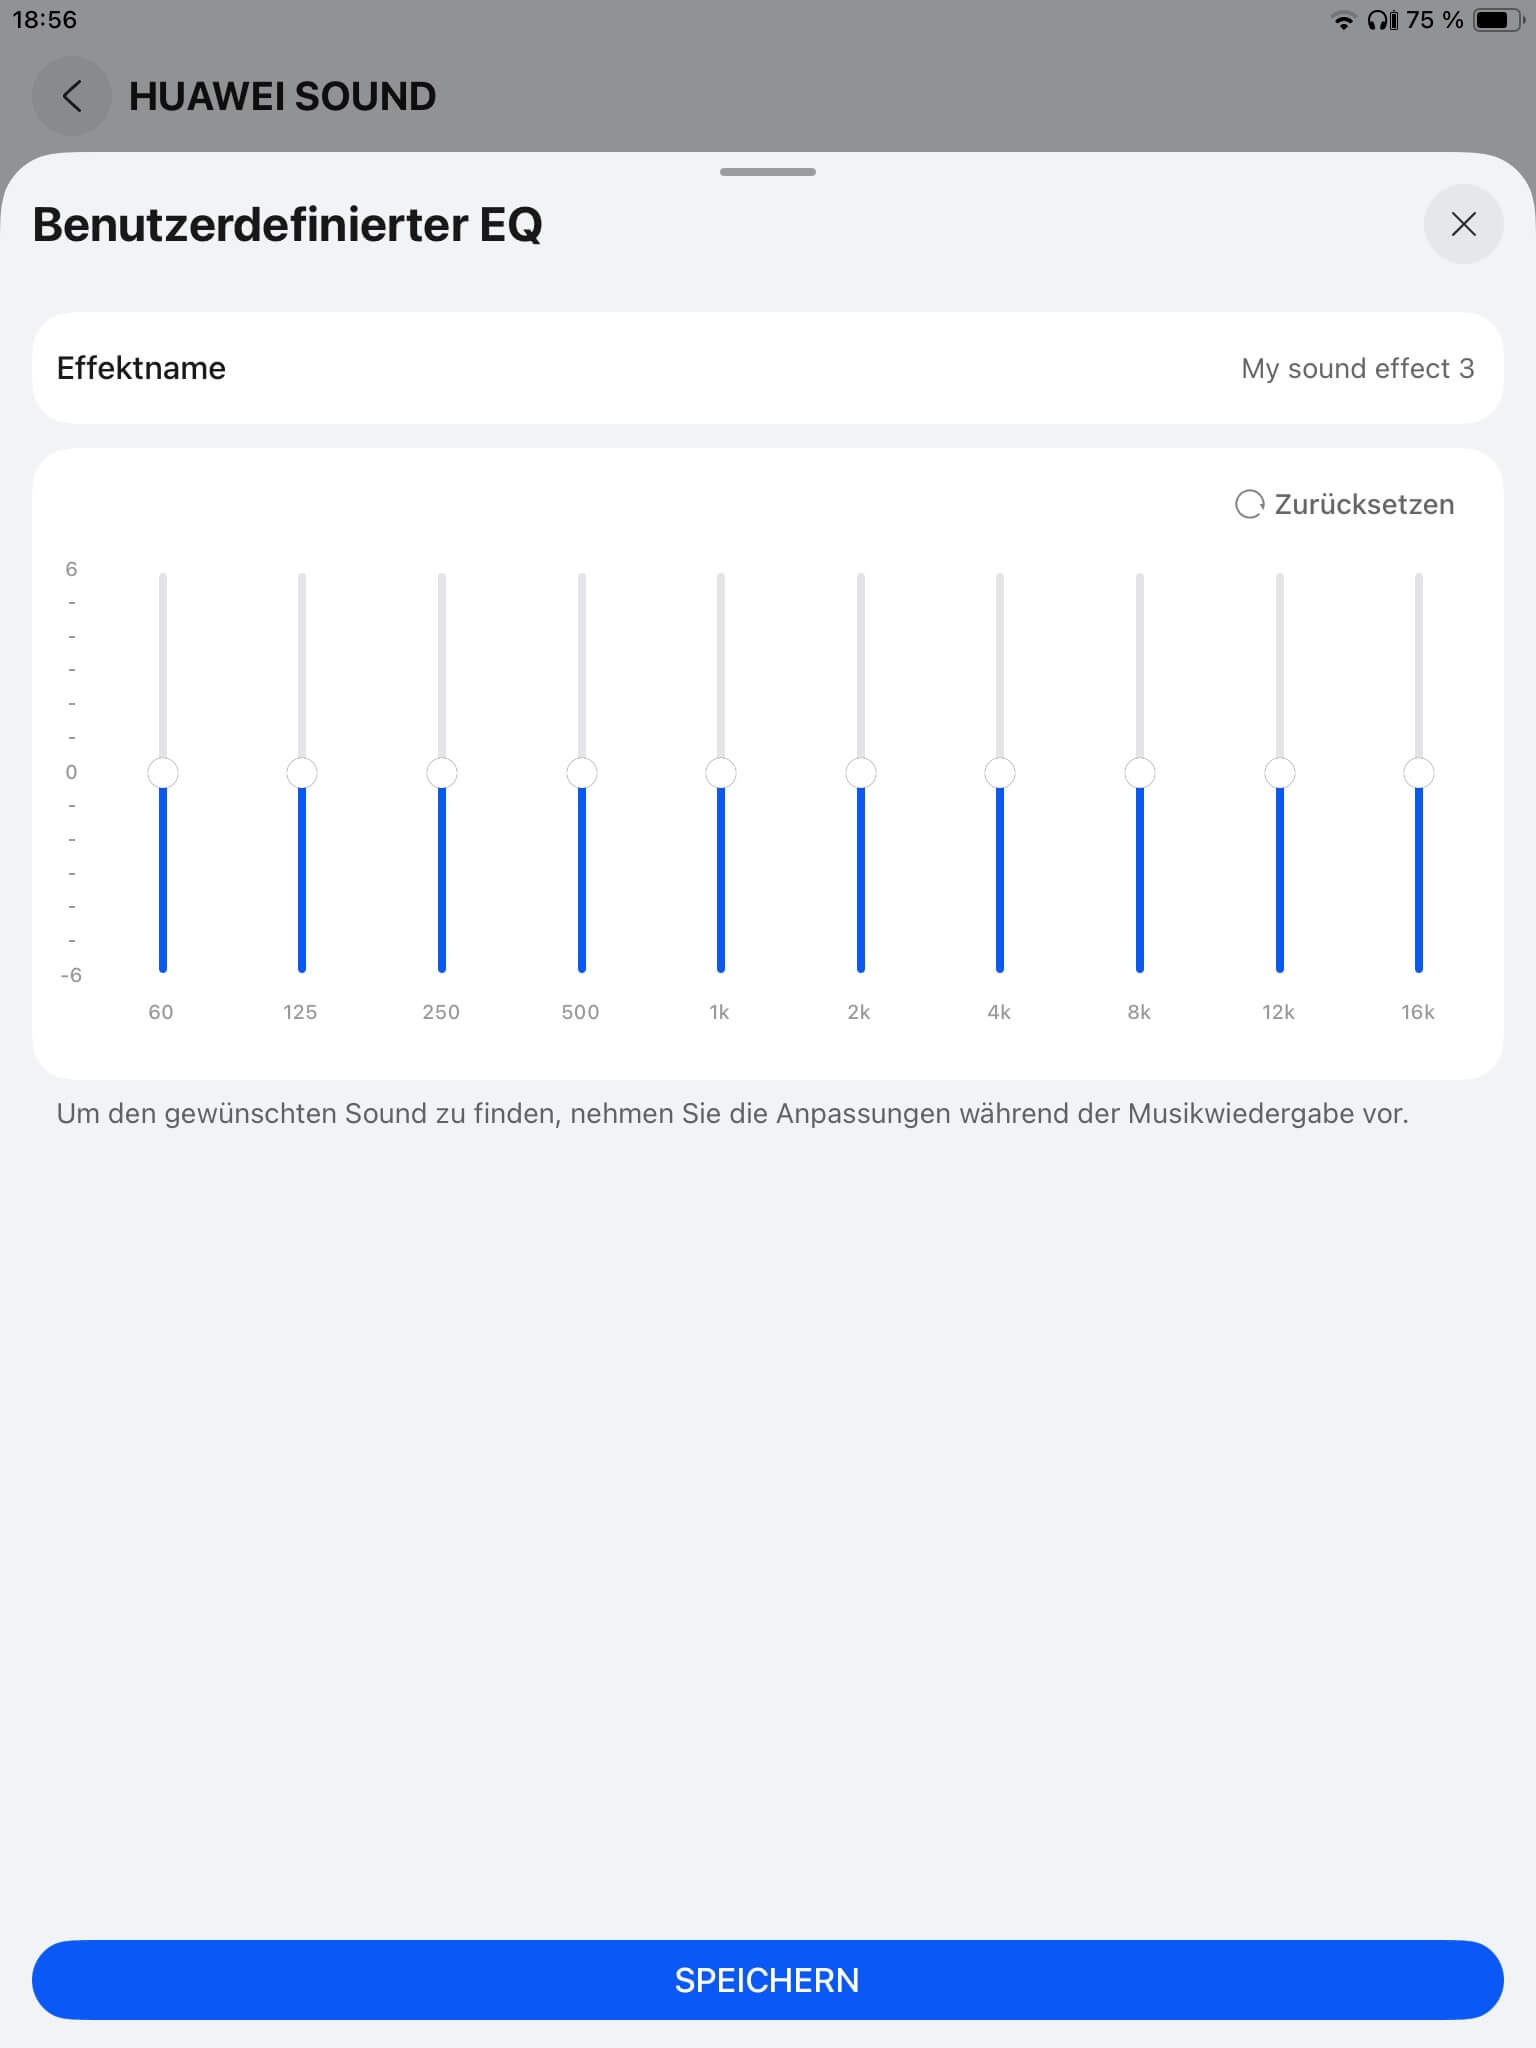Screen dimensions: 1536x2048
Task: Select the 250 Hz slider handle
Action: coord(442,773)
